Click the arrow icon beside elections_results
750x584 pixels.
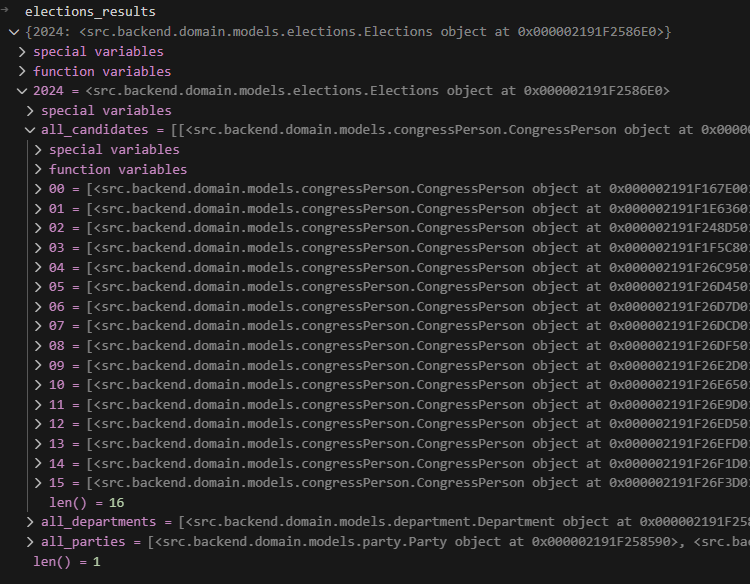point(7,11)
